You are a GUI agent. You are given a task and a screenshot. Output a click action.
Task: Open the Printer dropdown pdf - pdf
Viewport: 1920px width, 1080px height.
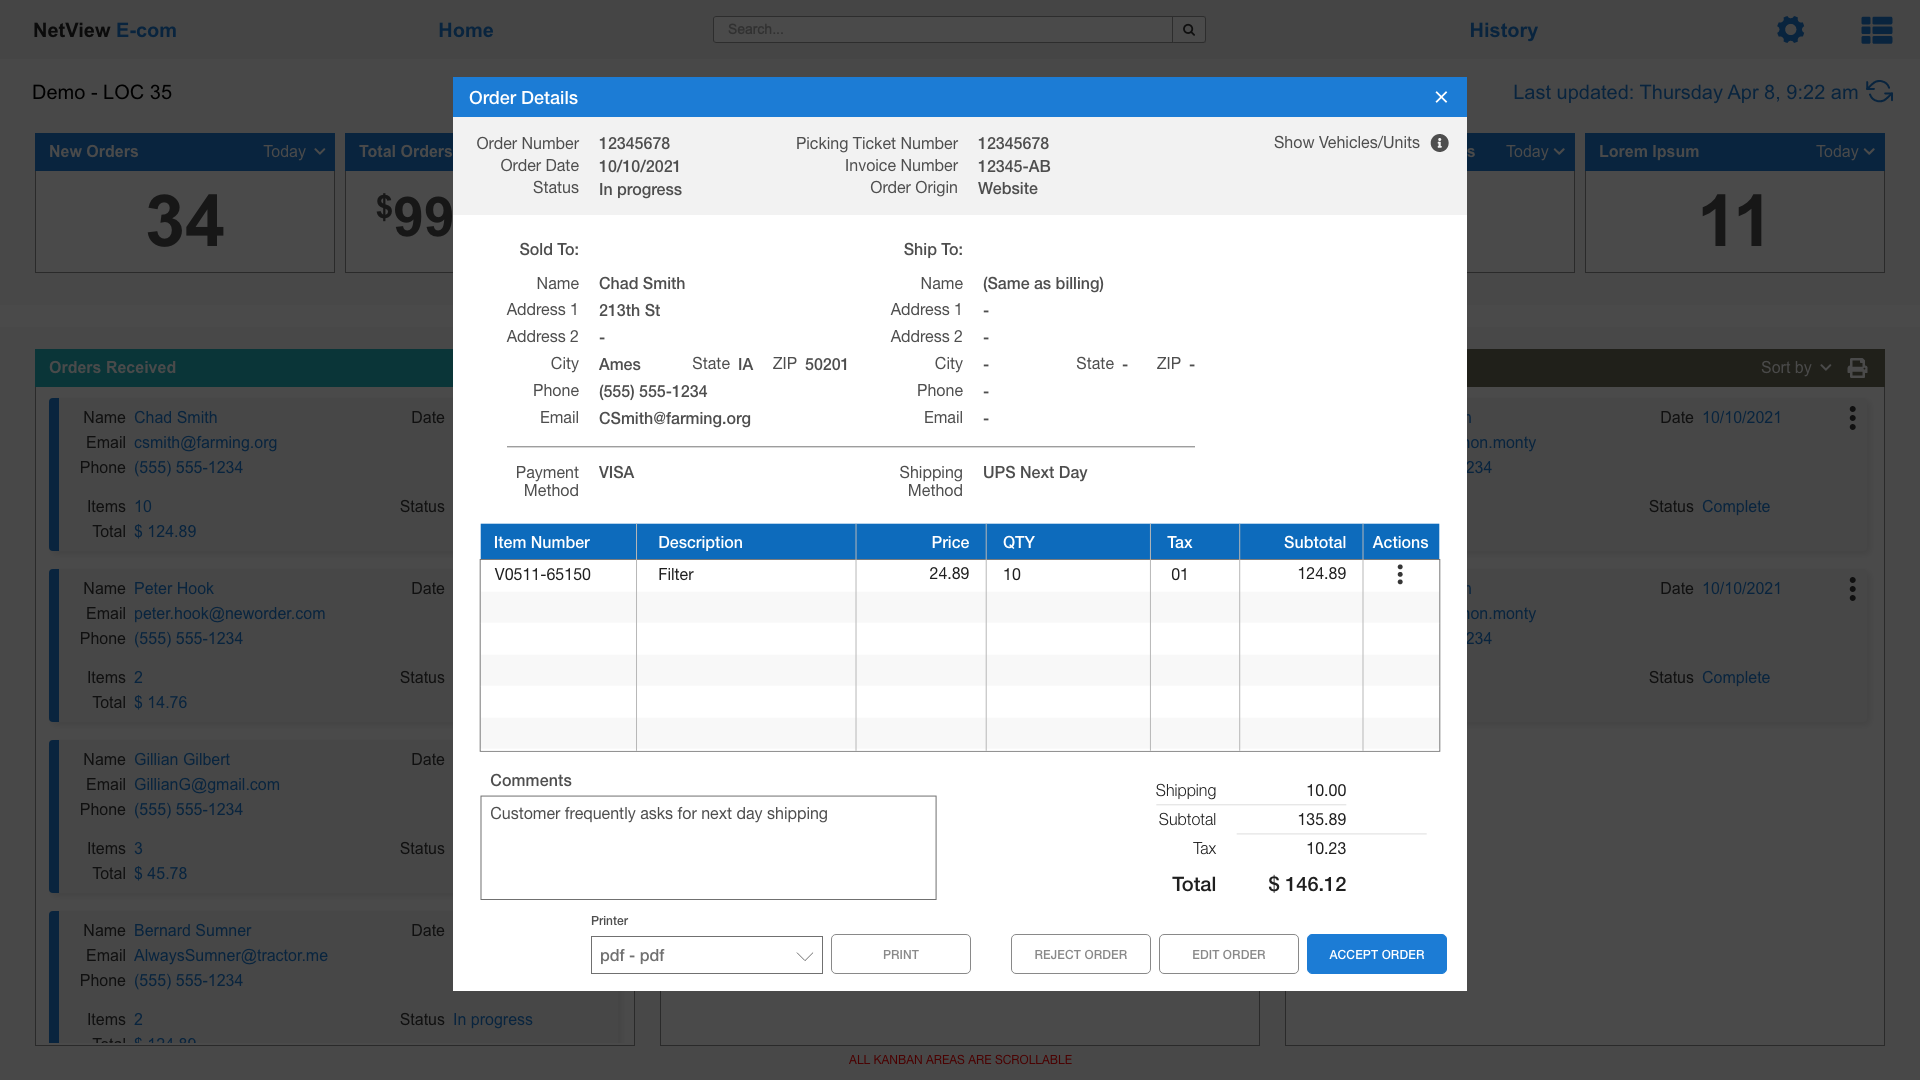[x=706, y=955]
